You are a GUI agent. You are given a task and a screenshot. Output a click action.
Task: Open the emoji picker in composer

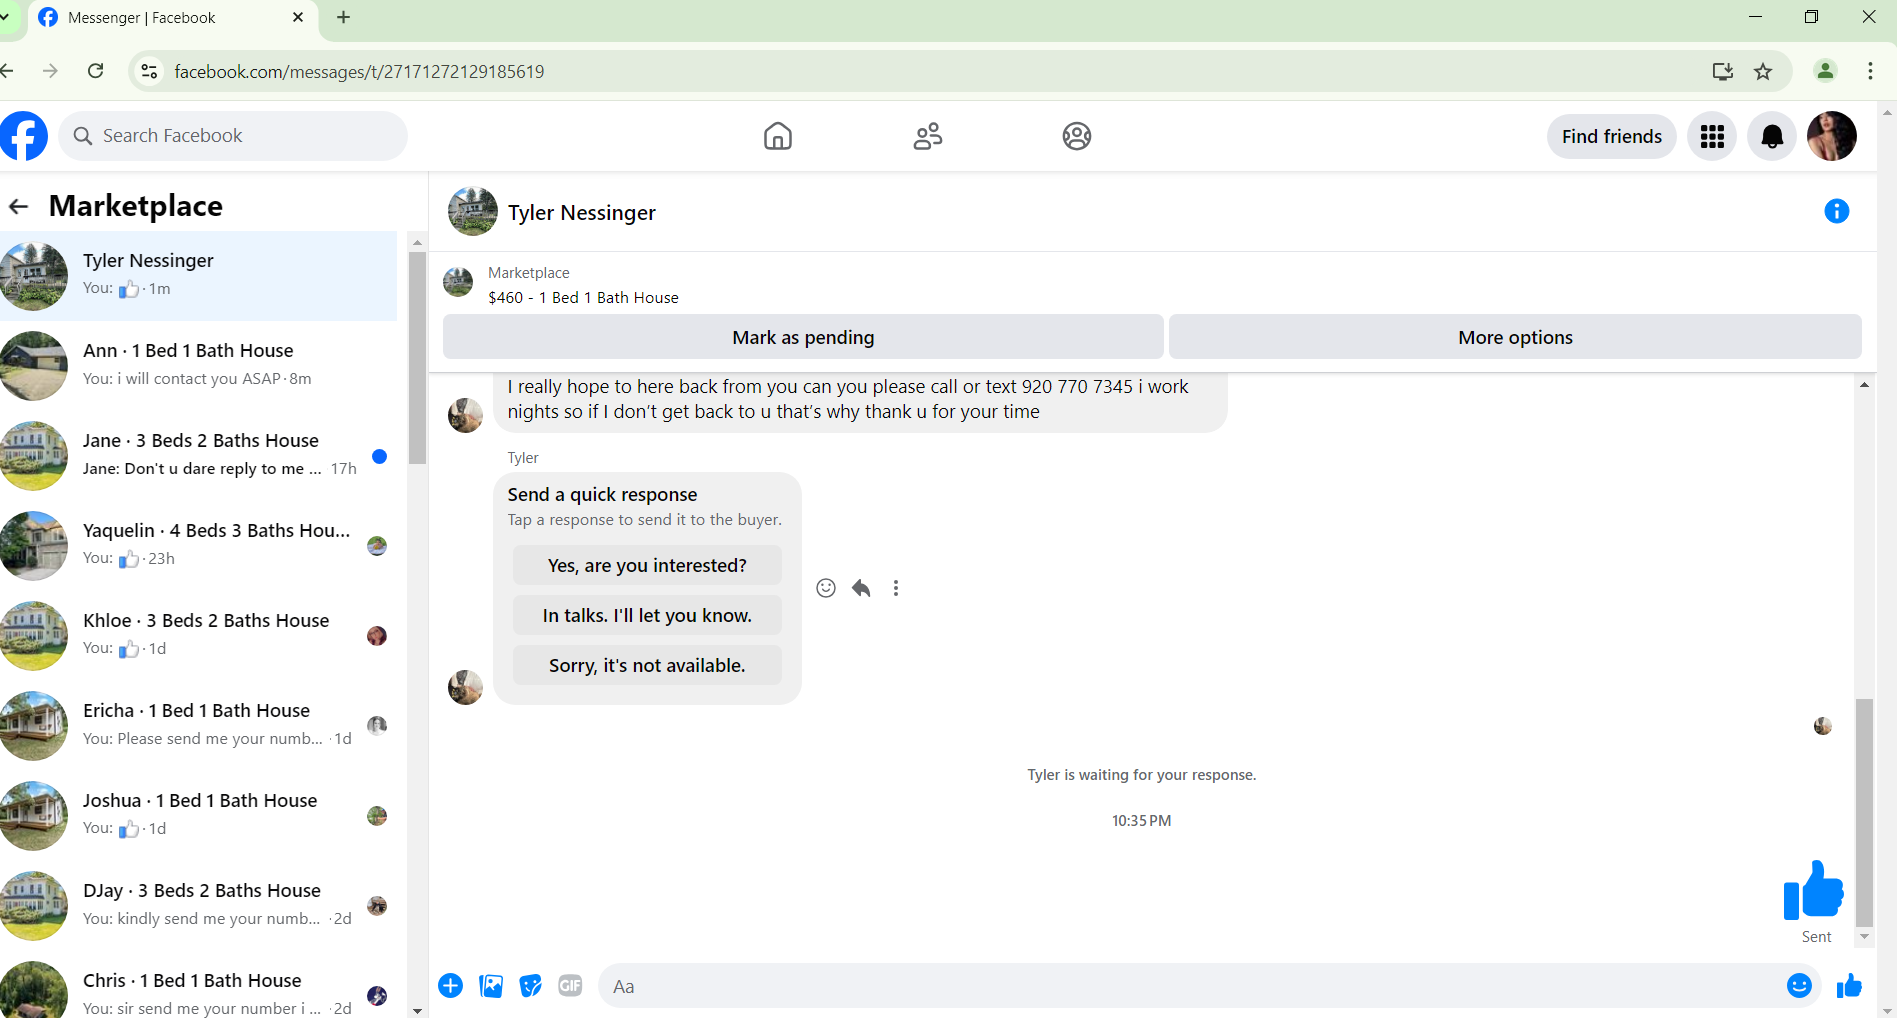point(1799,986)
